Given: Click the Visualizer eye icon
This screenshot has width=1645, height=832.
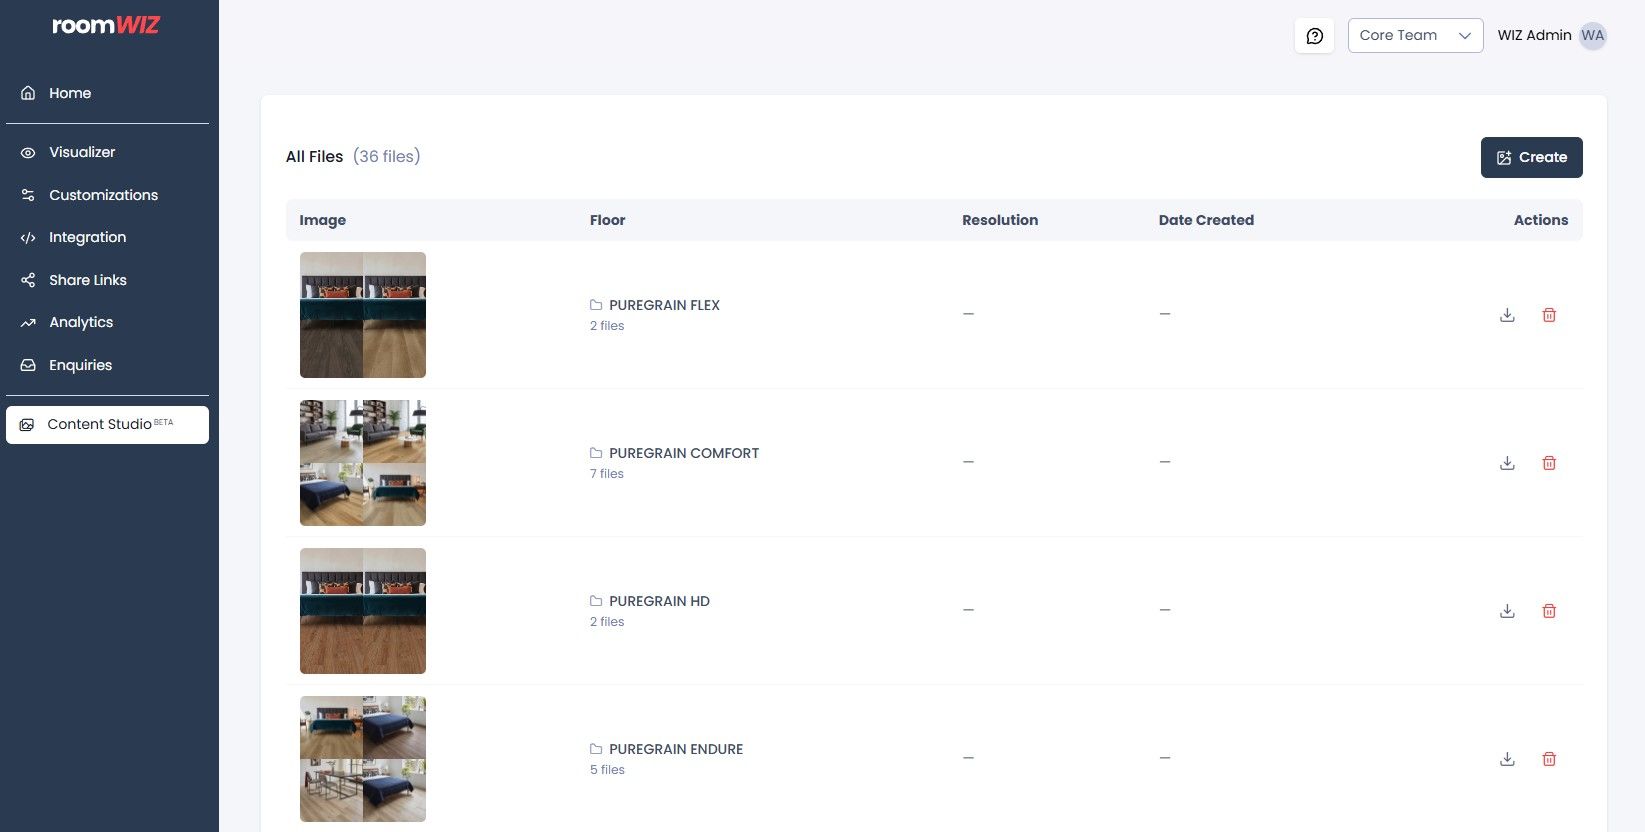Looking at the screenshot, I should 28,153.
